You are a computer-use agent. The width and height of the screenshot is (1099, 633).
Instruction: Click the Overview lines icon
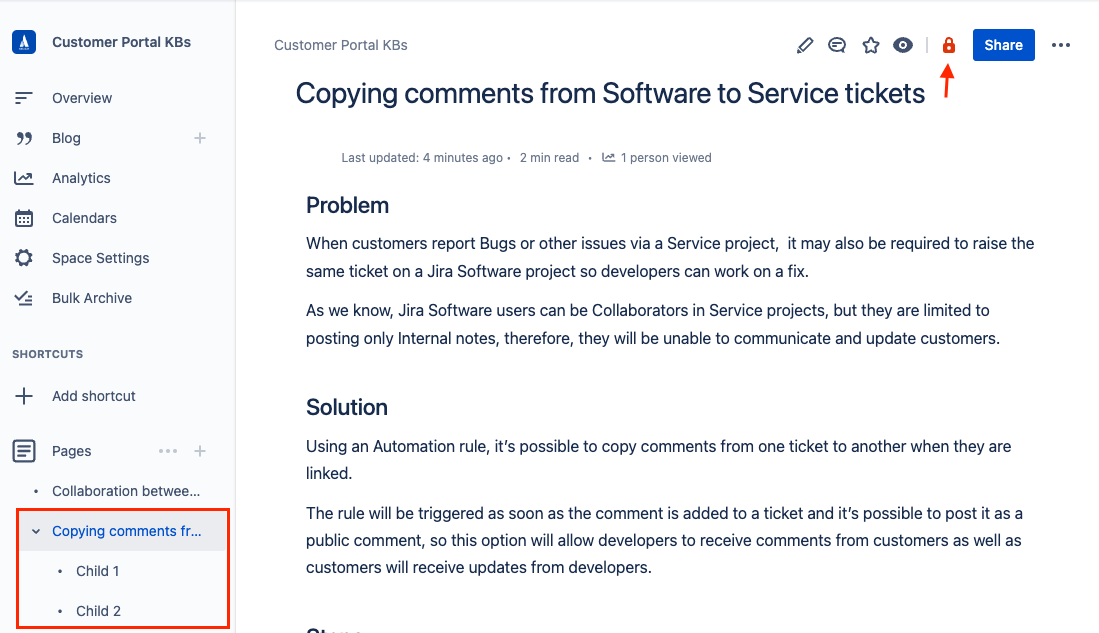click(x=24, y=98)
